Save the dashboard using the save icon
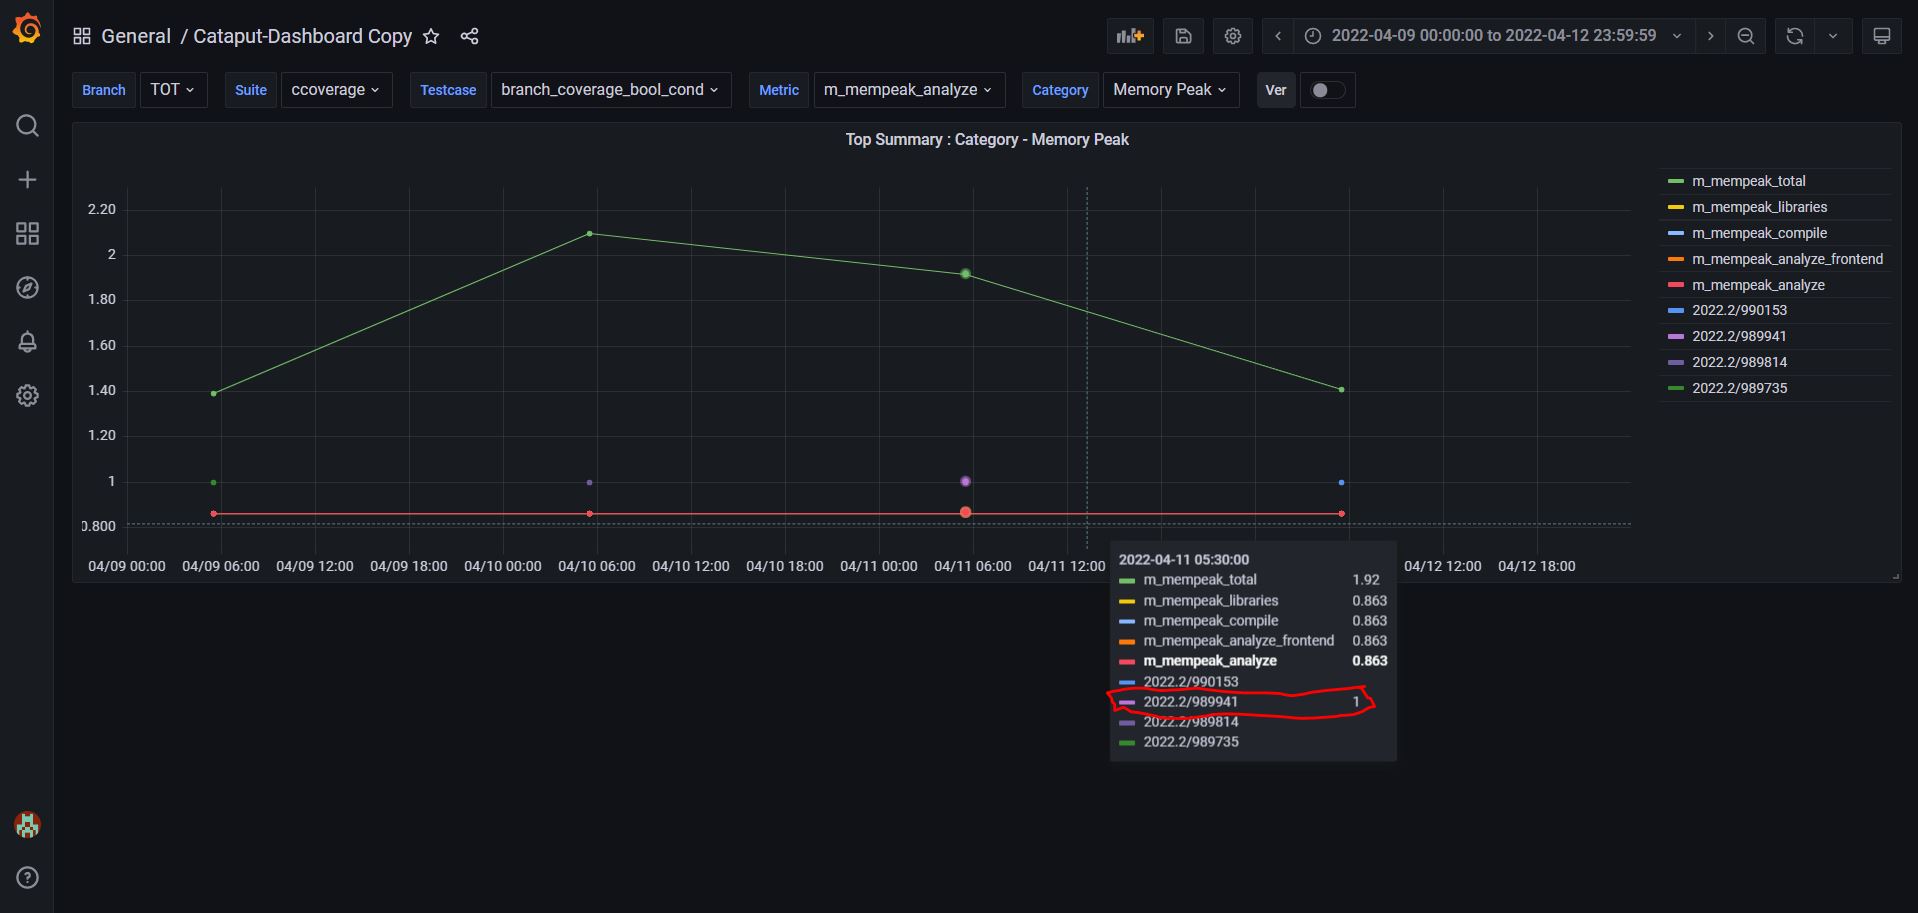 pos(1182,35)
